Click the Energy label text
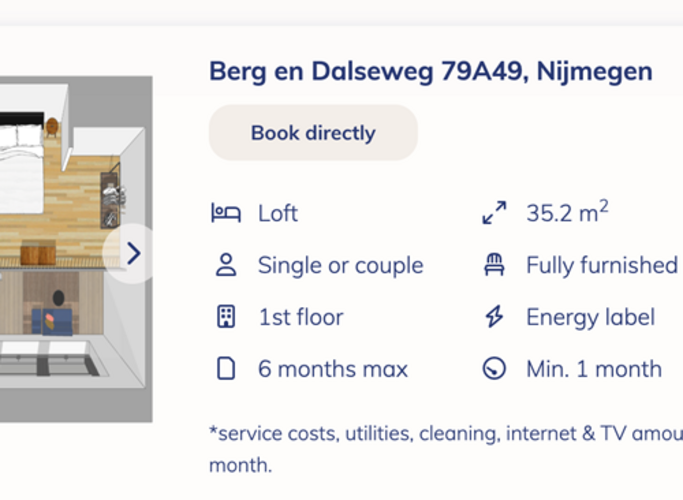683x500 pixels. [590, 317]
